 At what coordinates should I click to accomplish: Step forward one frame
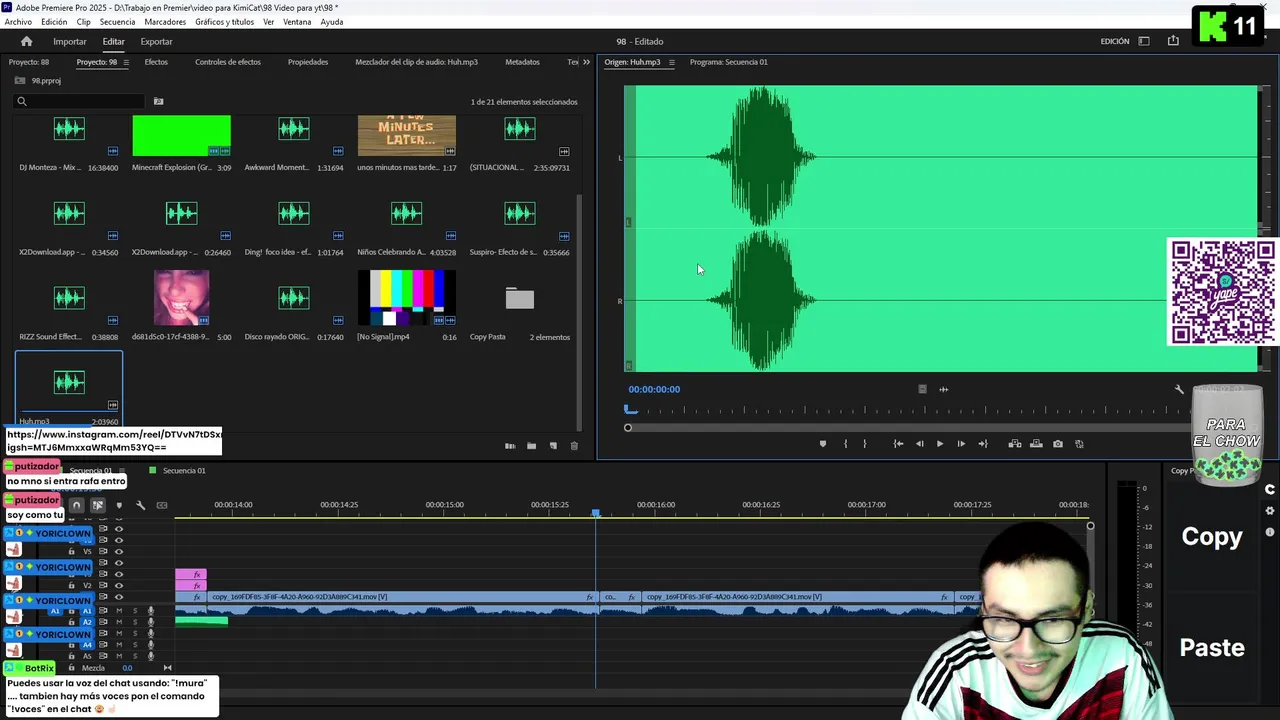click(x=961, y=444)
